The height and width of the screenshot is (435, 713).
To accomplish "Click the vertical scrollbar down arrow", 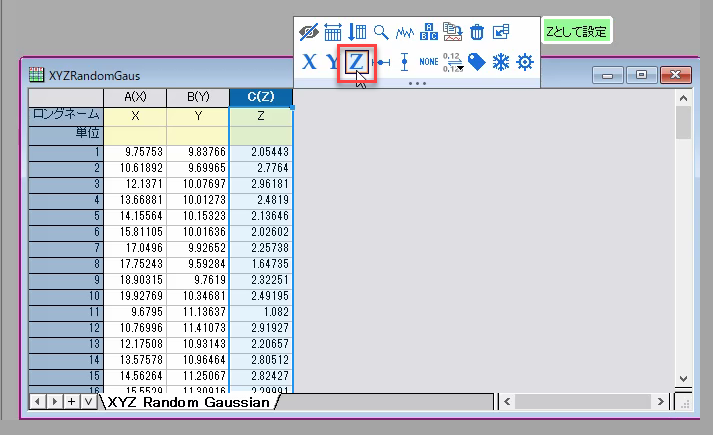I will click(x=683, y=379).
